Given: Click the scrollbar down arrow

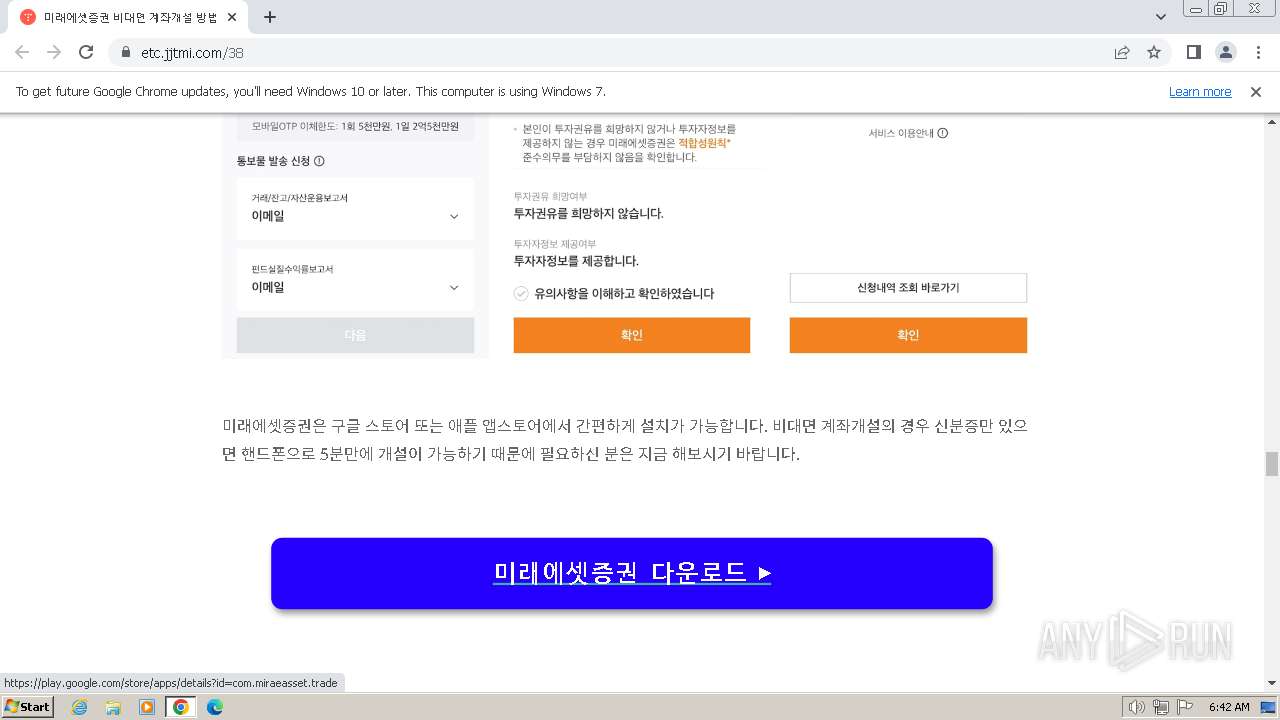Looking at the screenshot, I should click(1272, 683).
